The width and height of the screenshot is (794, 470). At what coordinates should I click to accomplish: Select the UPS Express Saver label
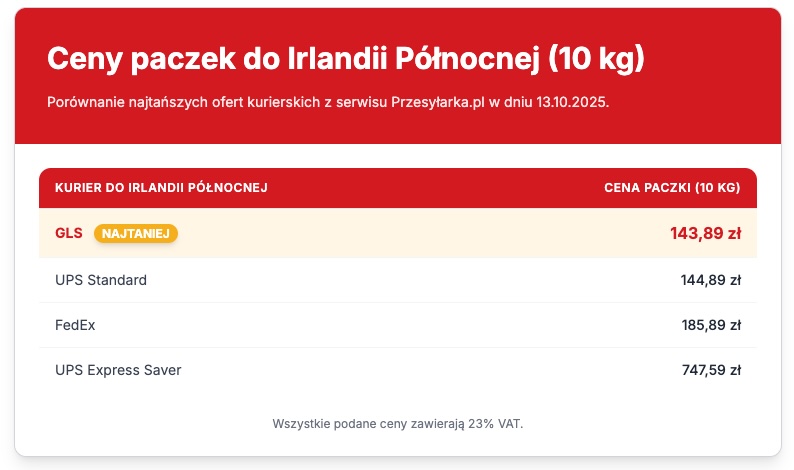click(x=118, y=370)
